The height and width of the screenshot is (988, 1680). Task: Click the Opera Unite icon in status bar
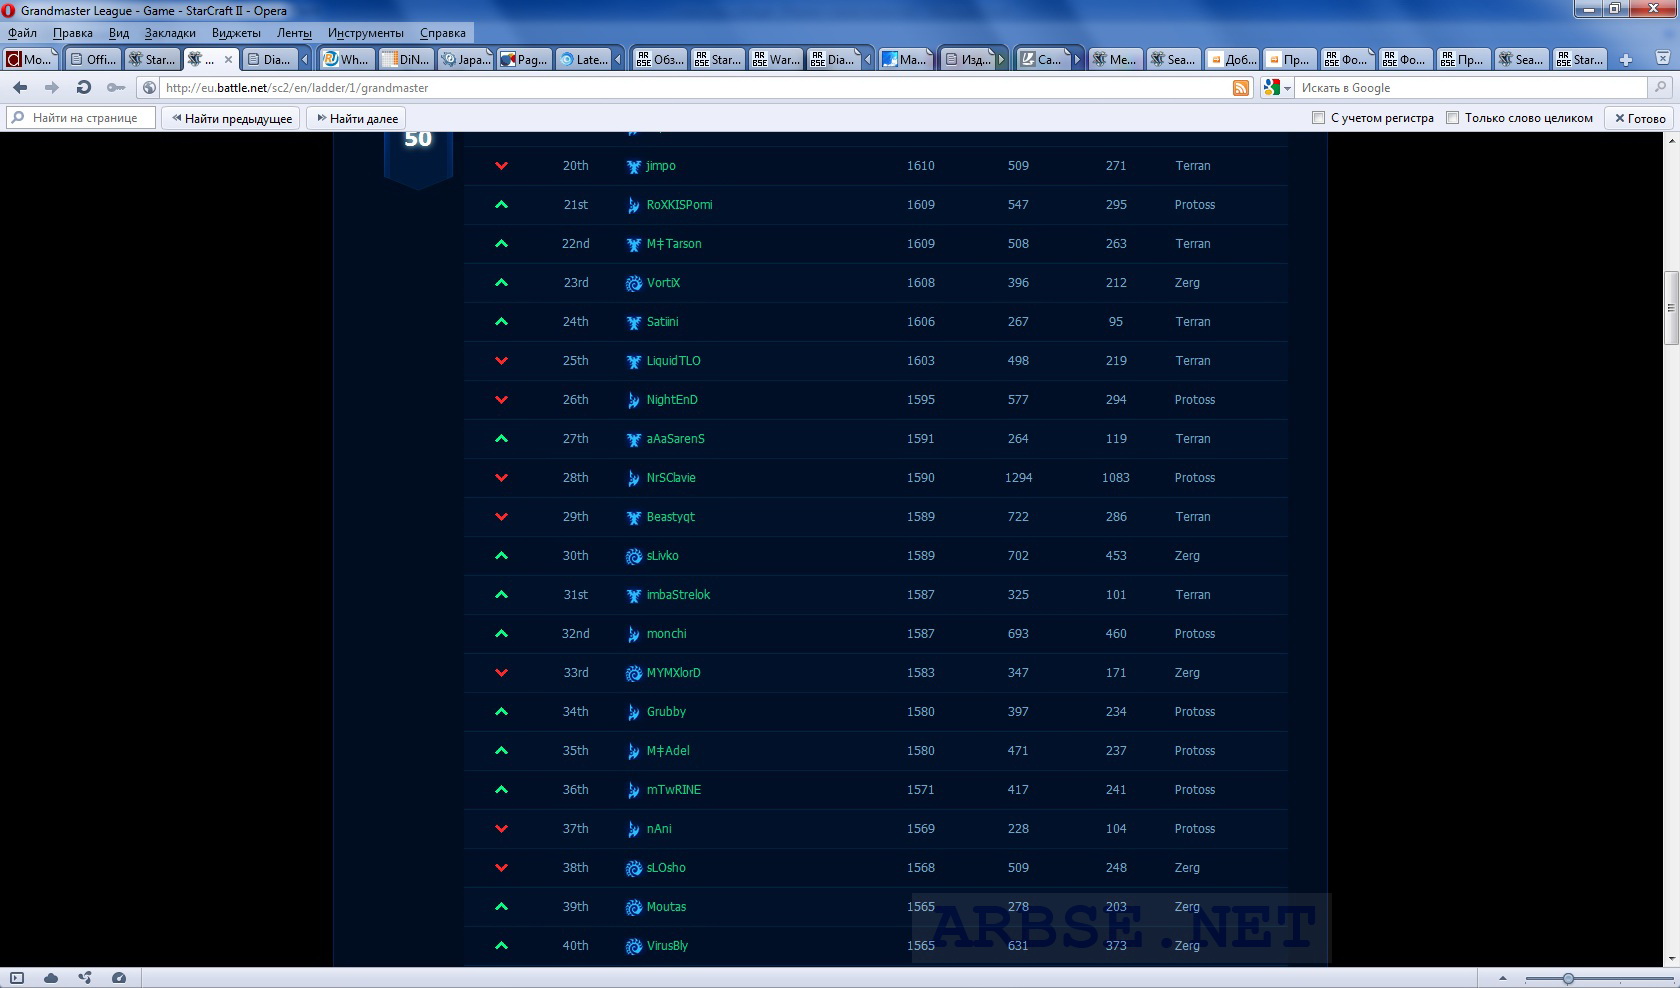[85, 978]
